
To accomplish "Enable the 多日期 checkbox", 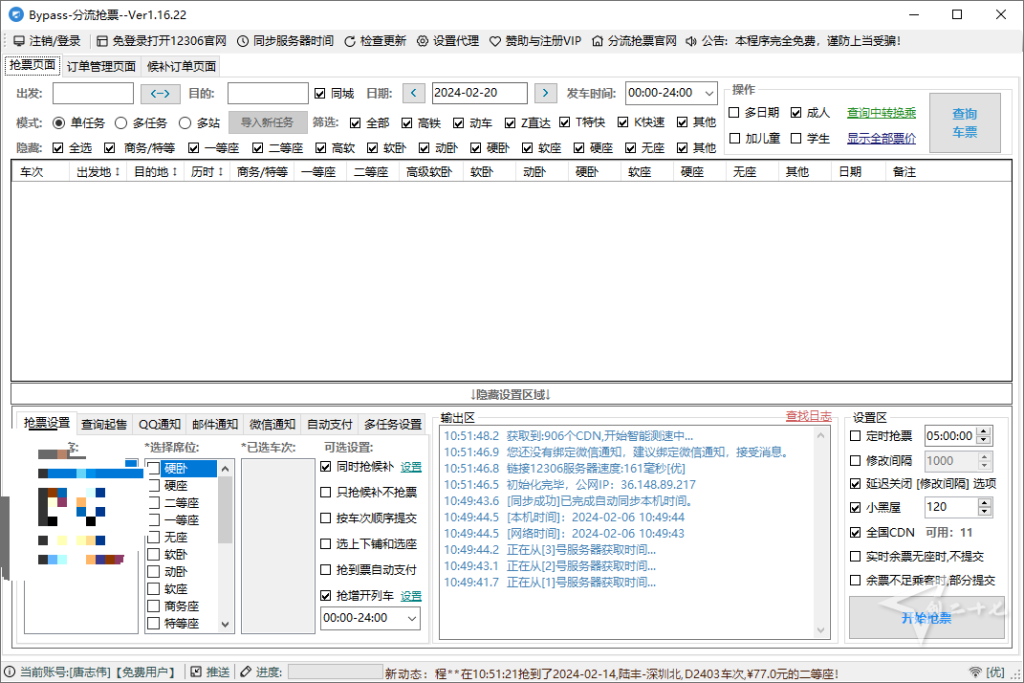I will click(x=734, y=113).
